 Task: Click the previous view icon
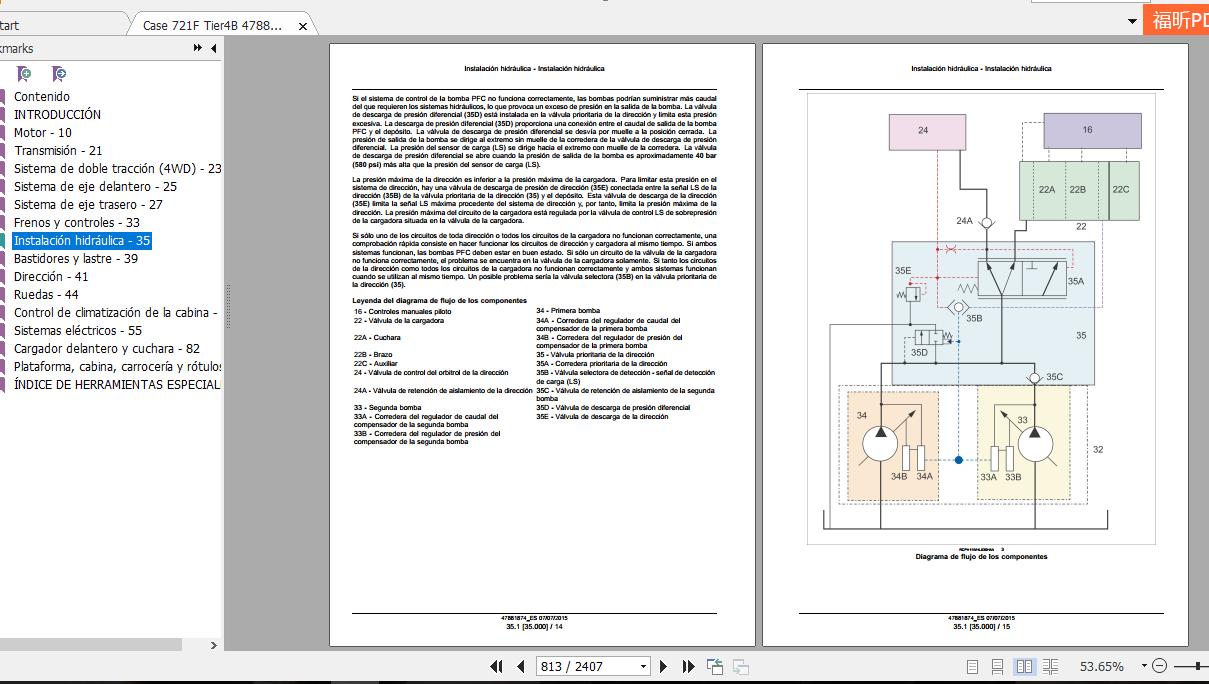point(715,666)
